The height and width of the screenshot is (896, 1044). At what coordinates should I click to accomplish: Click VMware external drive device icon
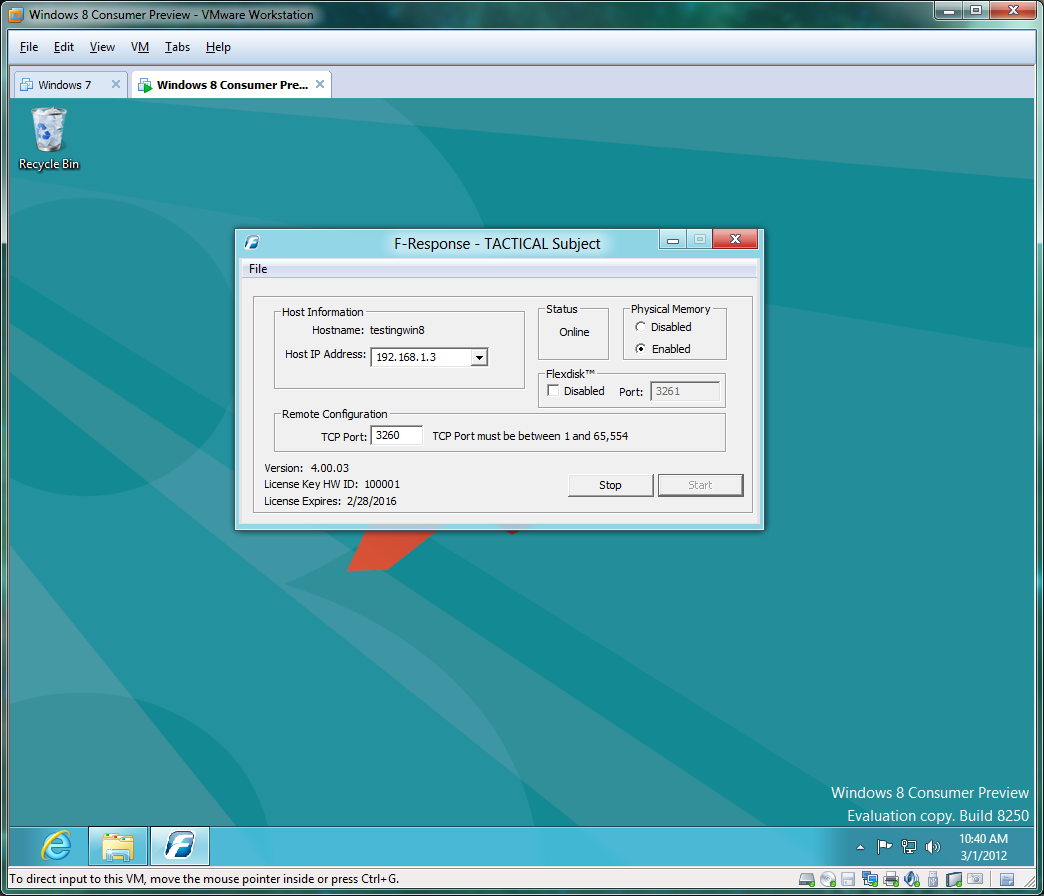(x=954, y=879)
